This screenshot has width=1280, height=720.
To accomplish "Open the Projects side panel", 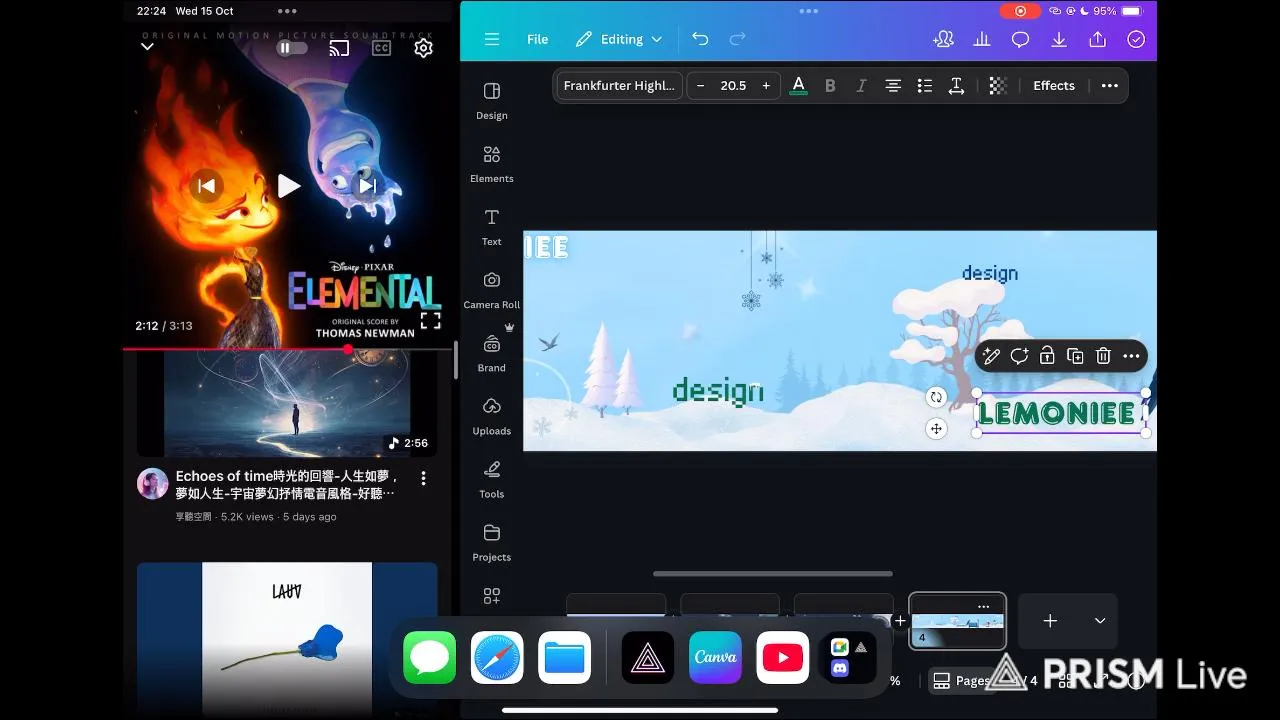I will click(x=492, y=542).
